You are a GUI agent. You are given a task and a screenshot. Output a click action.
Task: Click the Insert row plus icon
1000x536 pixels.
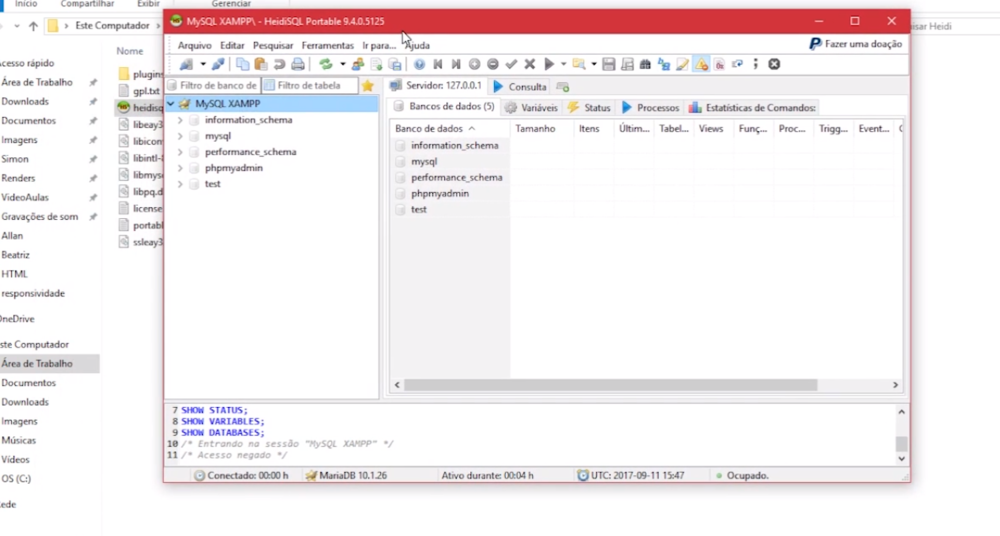tap(474, 64)
